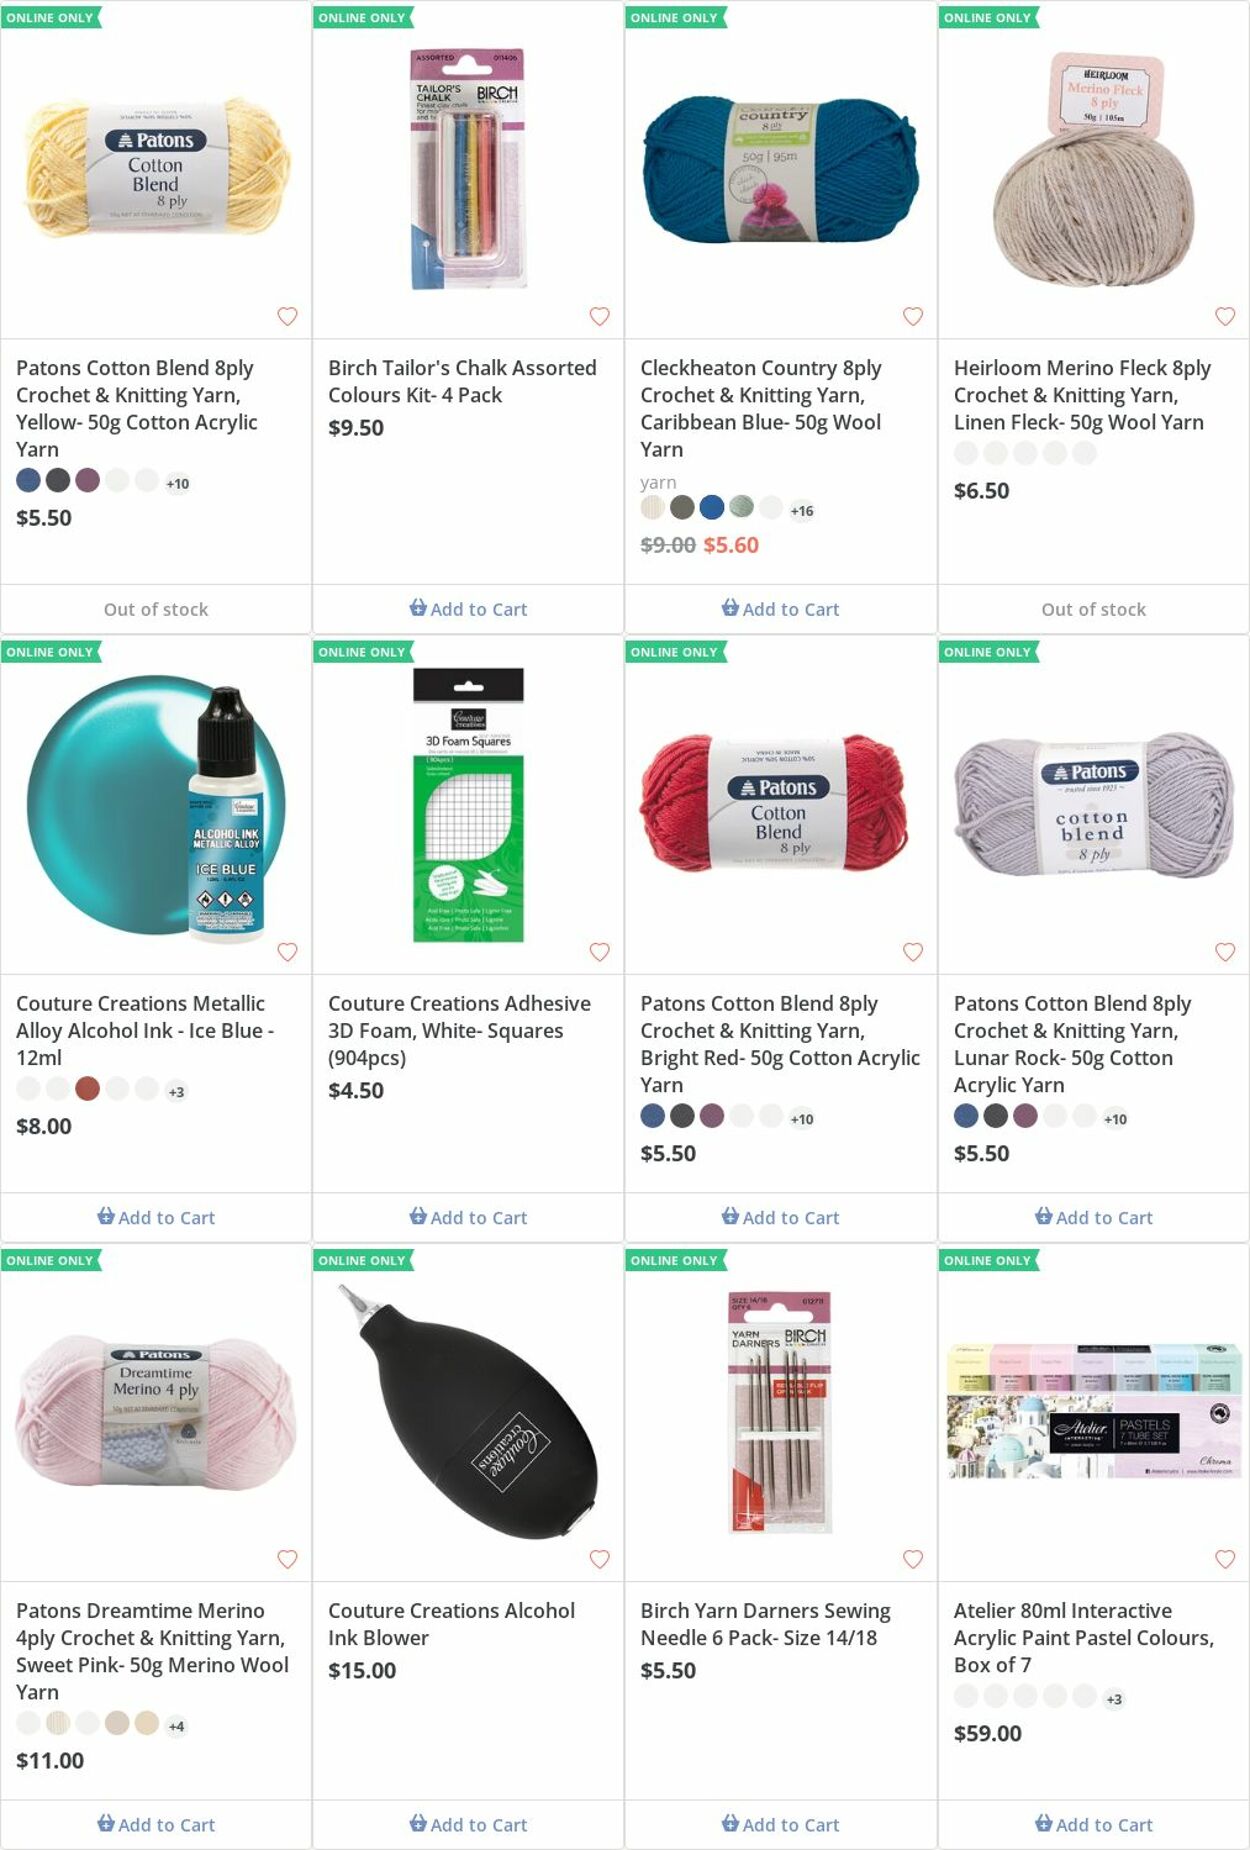
Task: Open Couture Creations Alcohol Ink Blower link
Action: click(451, 1624)
